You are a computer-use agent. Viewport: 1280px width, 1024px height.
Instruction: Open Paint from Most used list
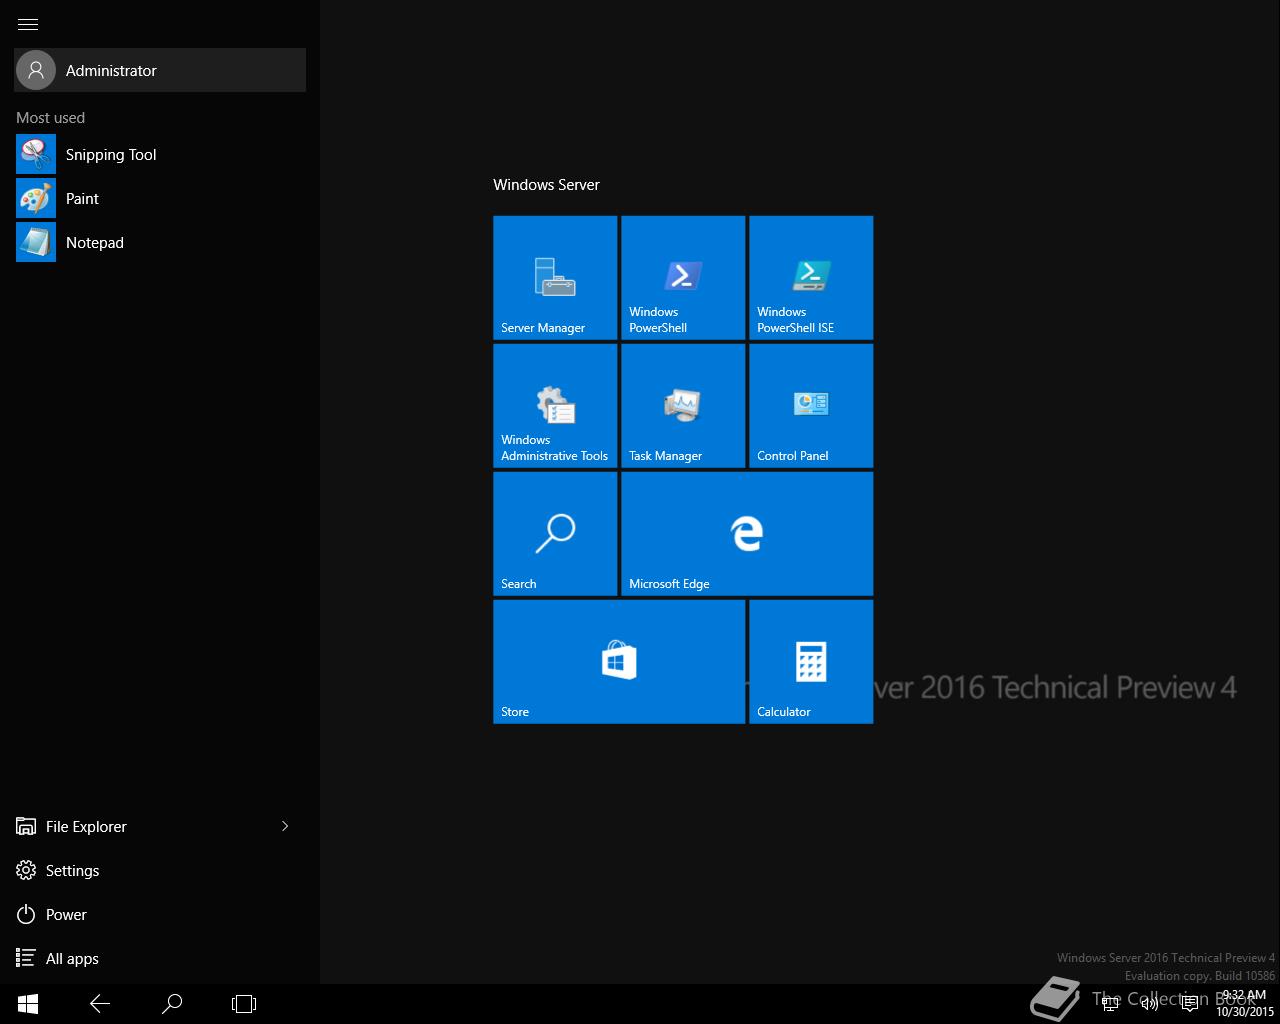coord(160,198)
